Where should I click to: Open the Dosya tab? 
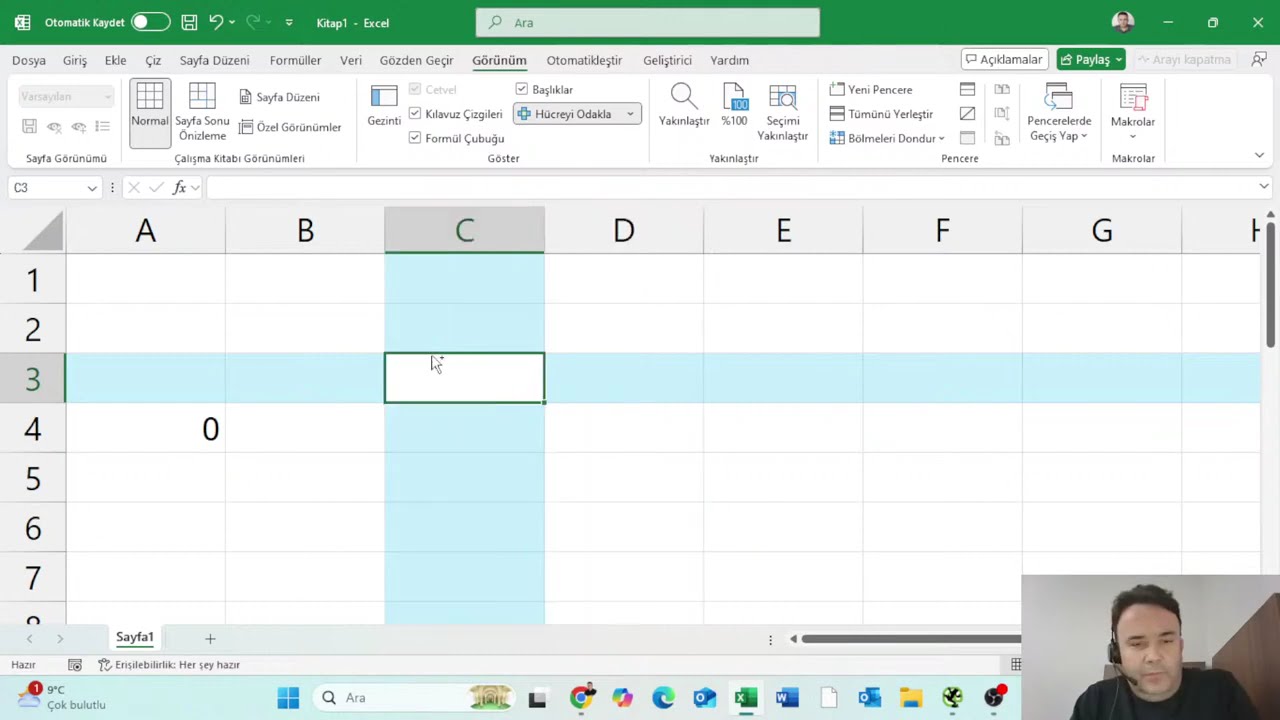29,60
